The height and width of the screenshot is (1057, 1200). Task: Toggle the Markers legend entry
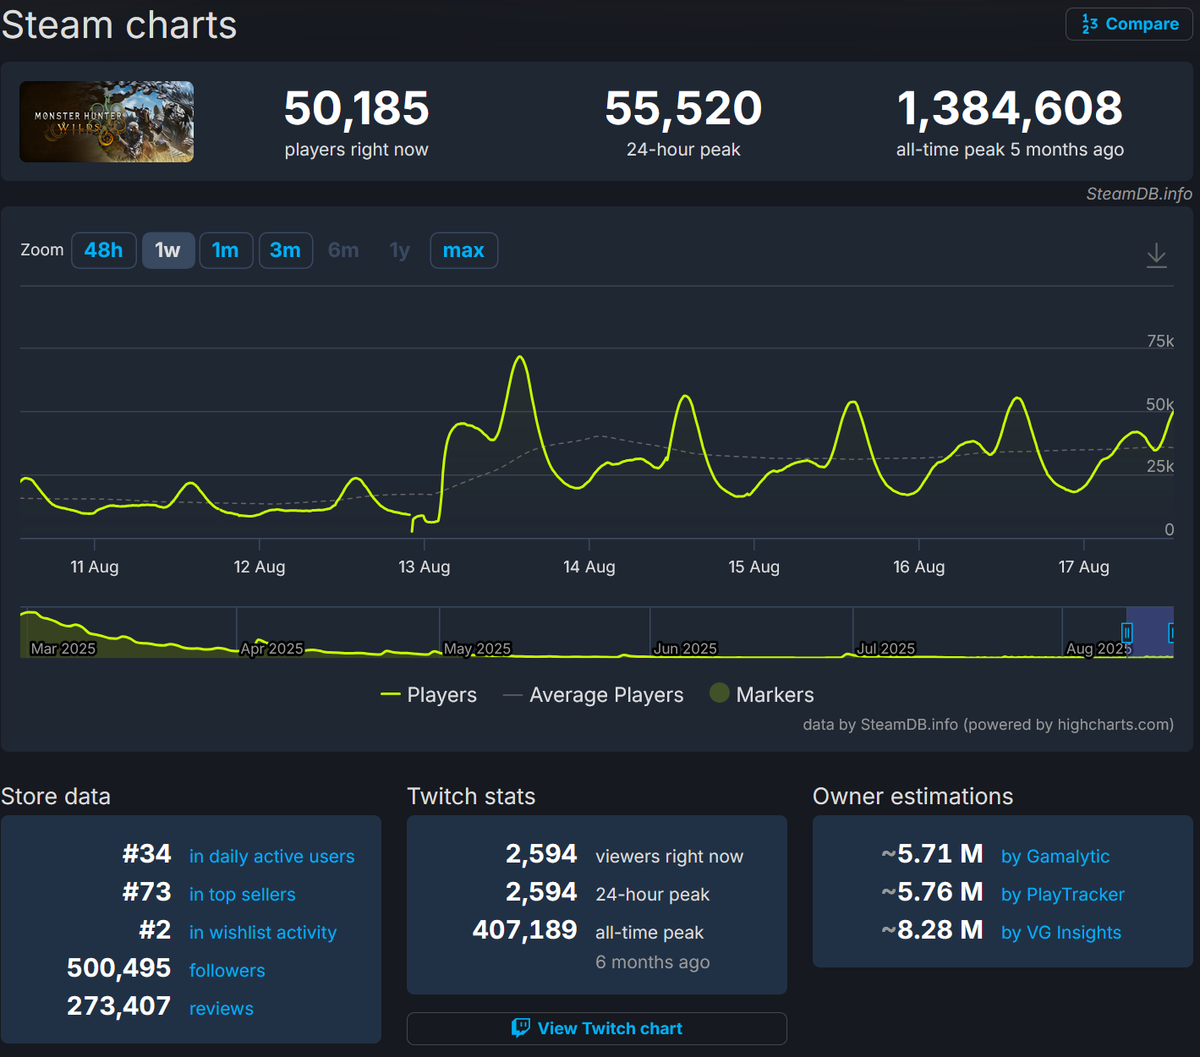coord(762,694)
